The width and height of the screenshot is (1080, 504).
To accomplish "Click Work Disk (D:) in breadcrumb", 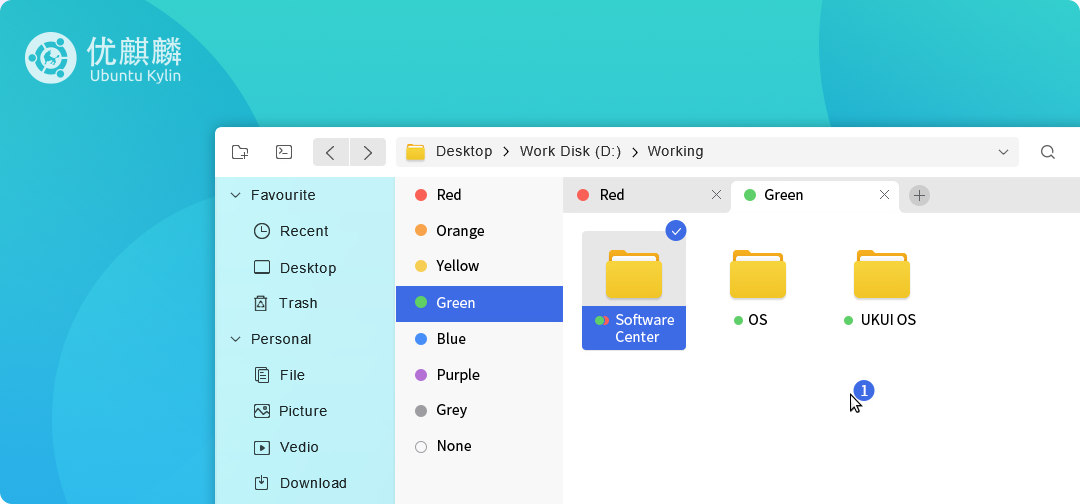I will pos(570,152).
